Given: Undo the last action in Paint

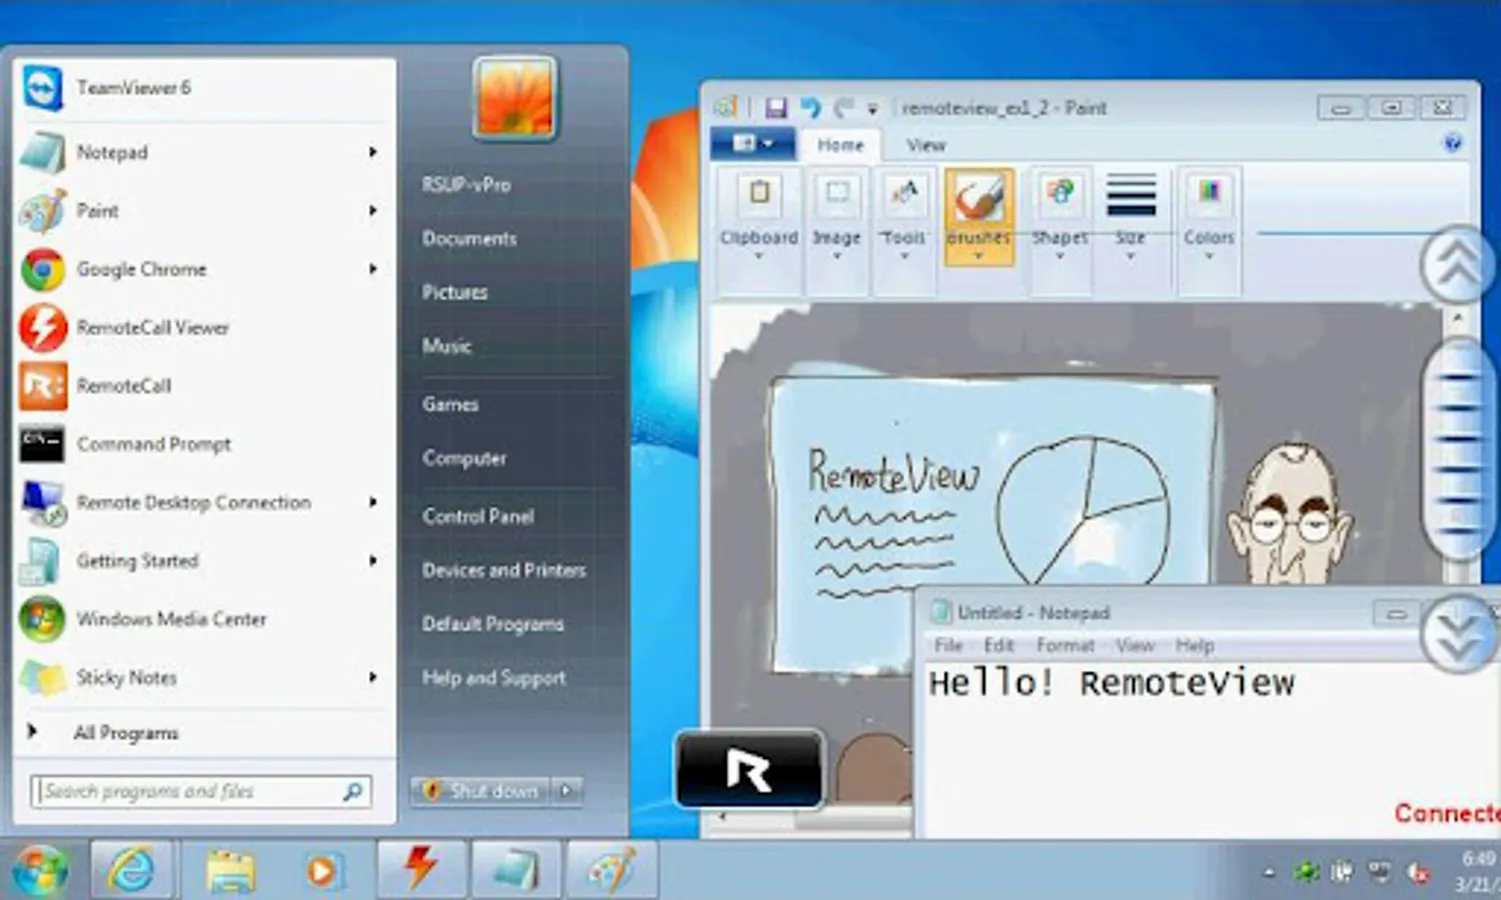Looking at the screenshot, I should coord(811,108).
